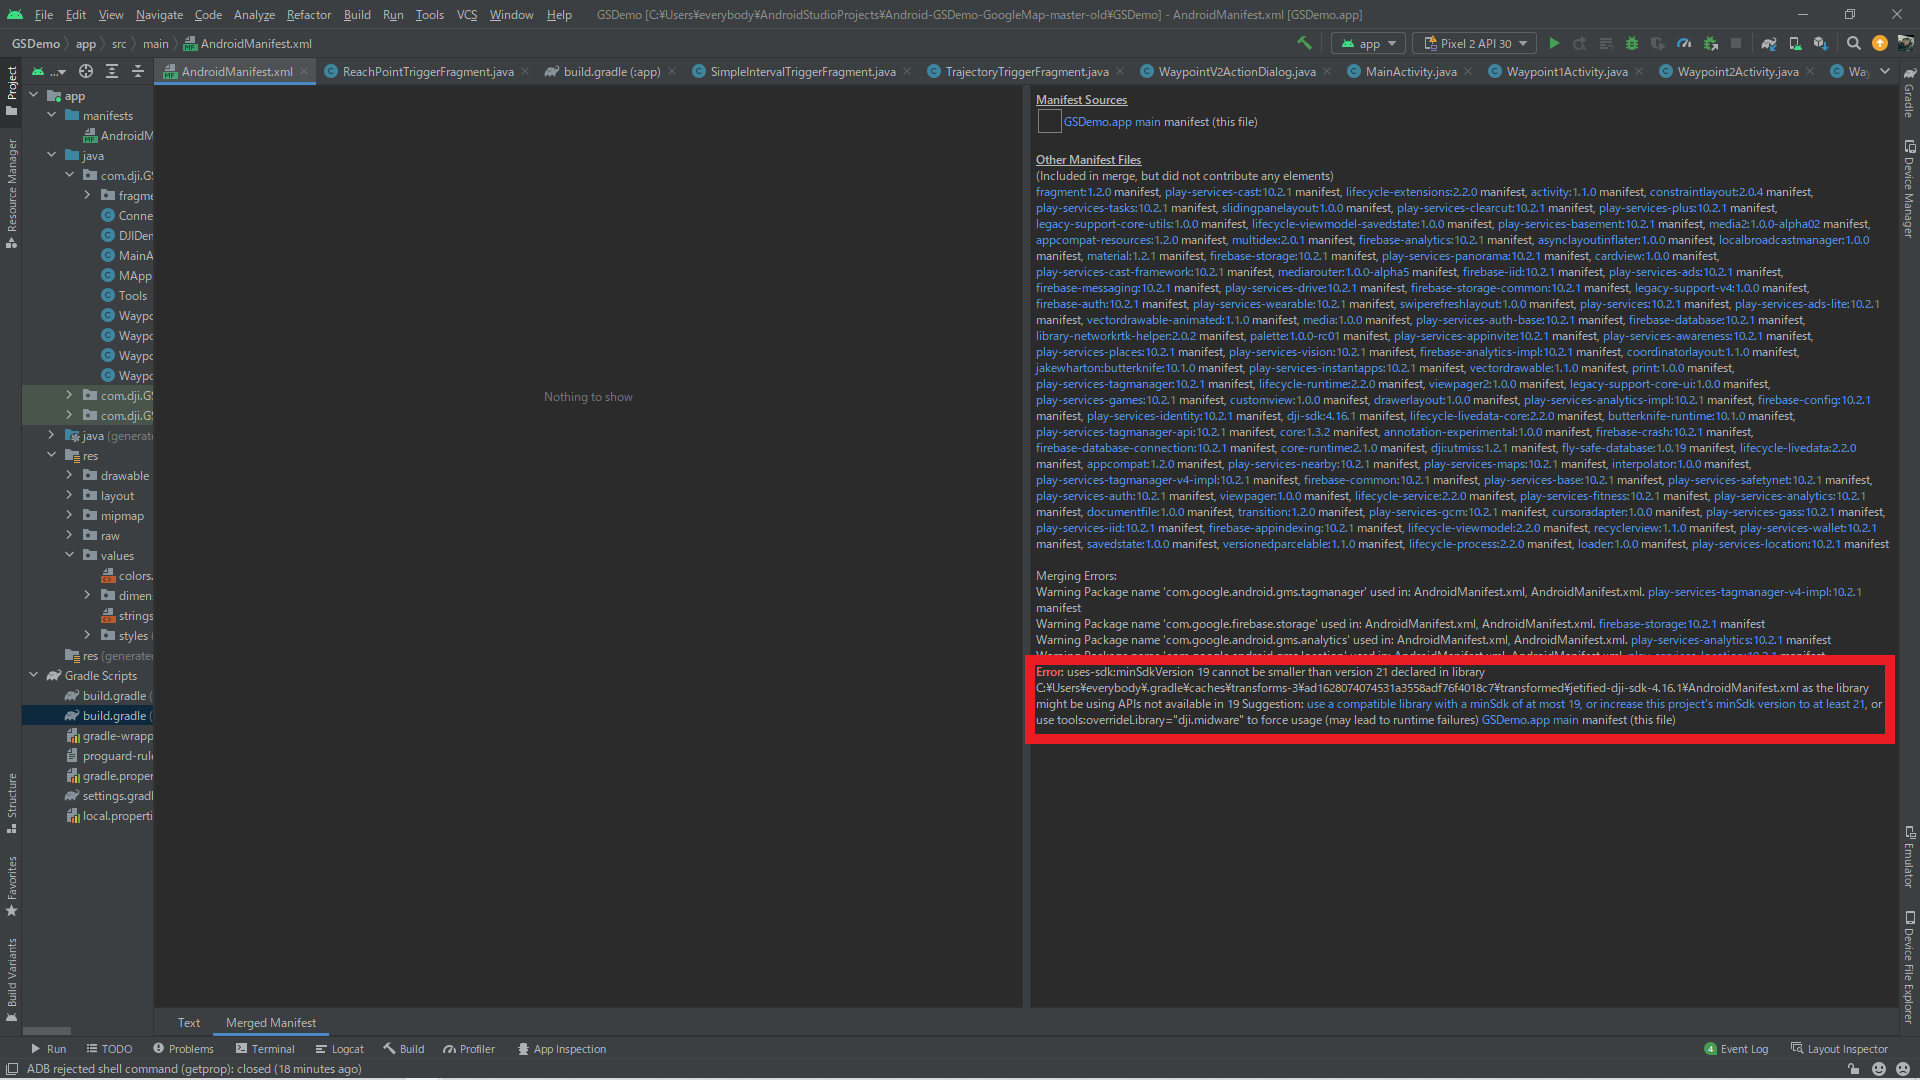Open the Pixel 2 API 30 device dropdown
1920x1080 pixels.
1475,43
